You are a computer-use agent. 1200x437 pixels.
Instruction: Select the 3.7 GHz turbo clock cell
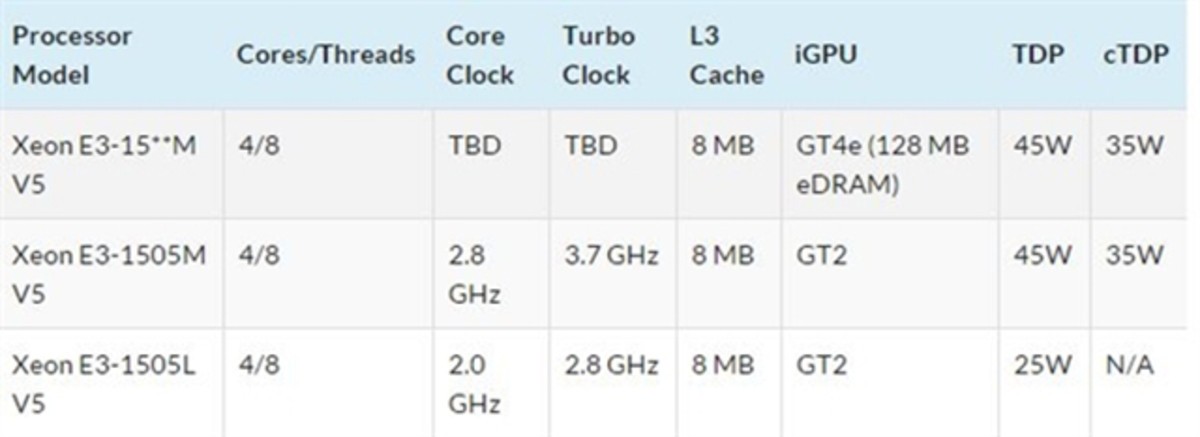point(610,256)
